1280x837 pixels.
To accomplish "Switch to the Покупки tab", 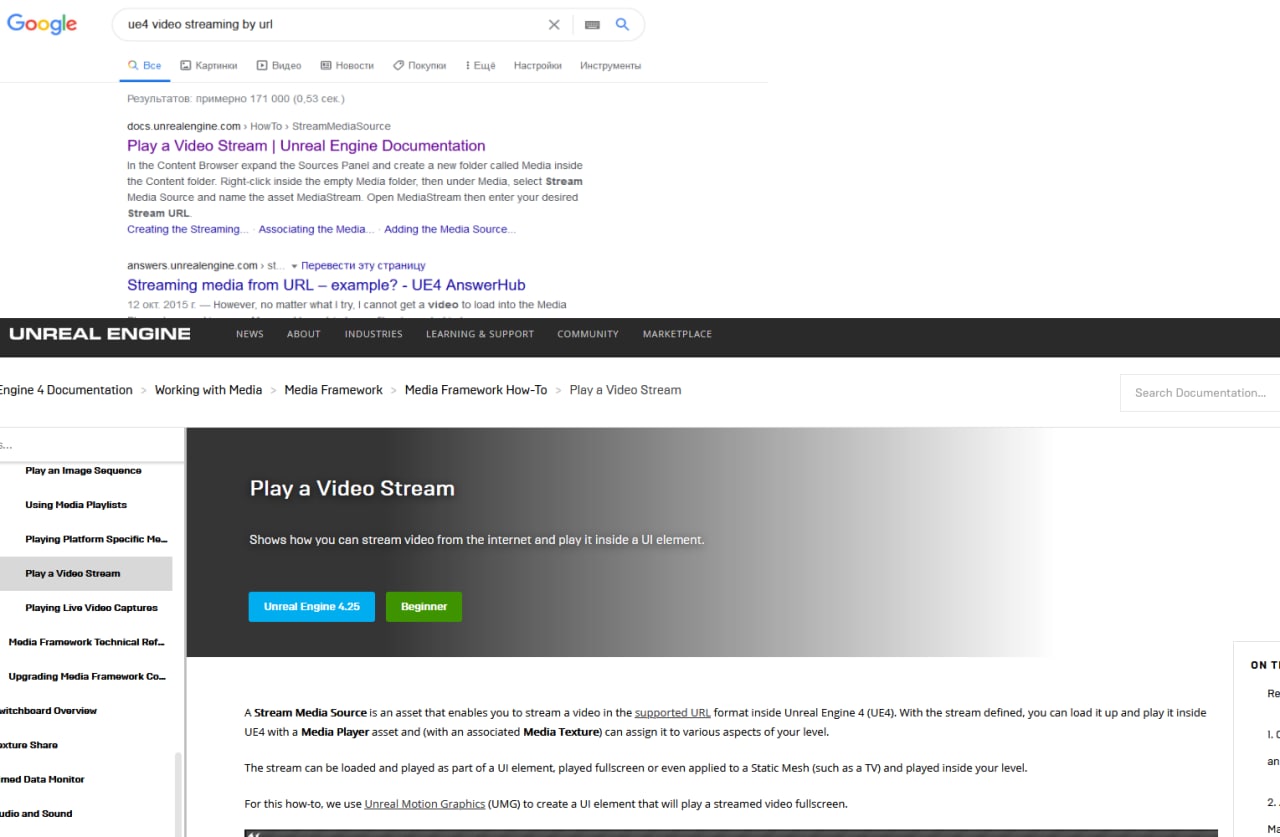I will point(419,65).
